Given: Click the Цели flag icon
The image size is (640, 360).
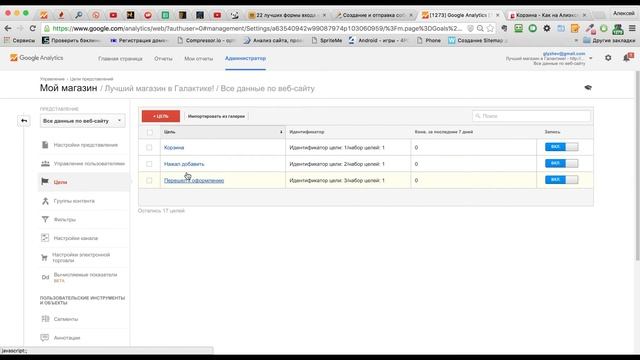Looking at the screenshot, I should [x=45, y=182].
